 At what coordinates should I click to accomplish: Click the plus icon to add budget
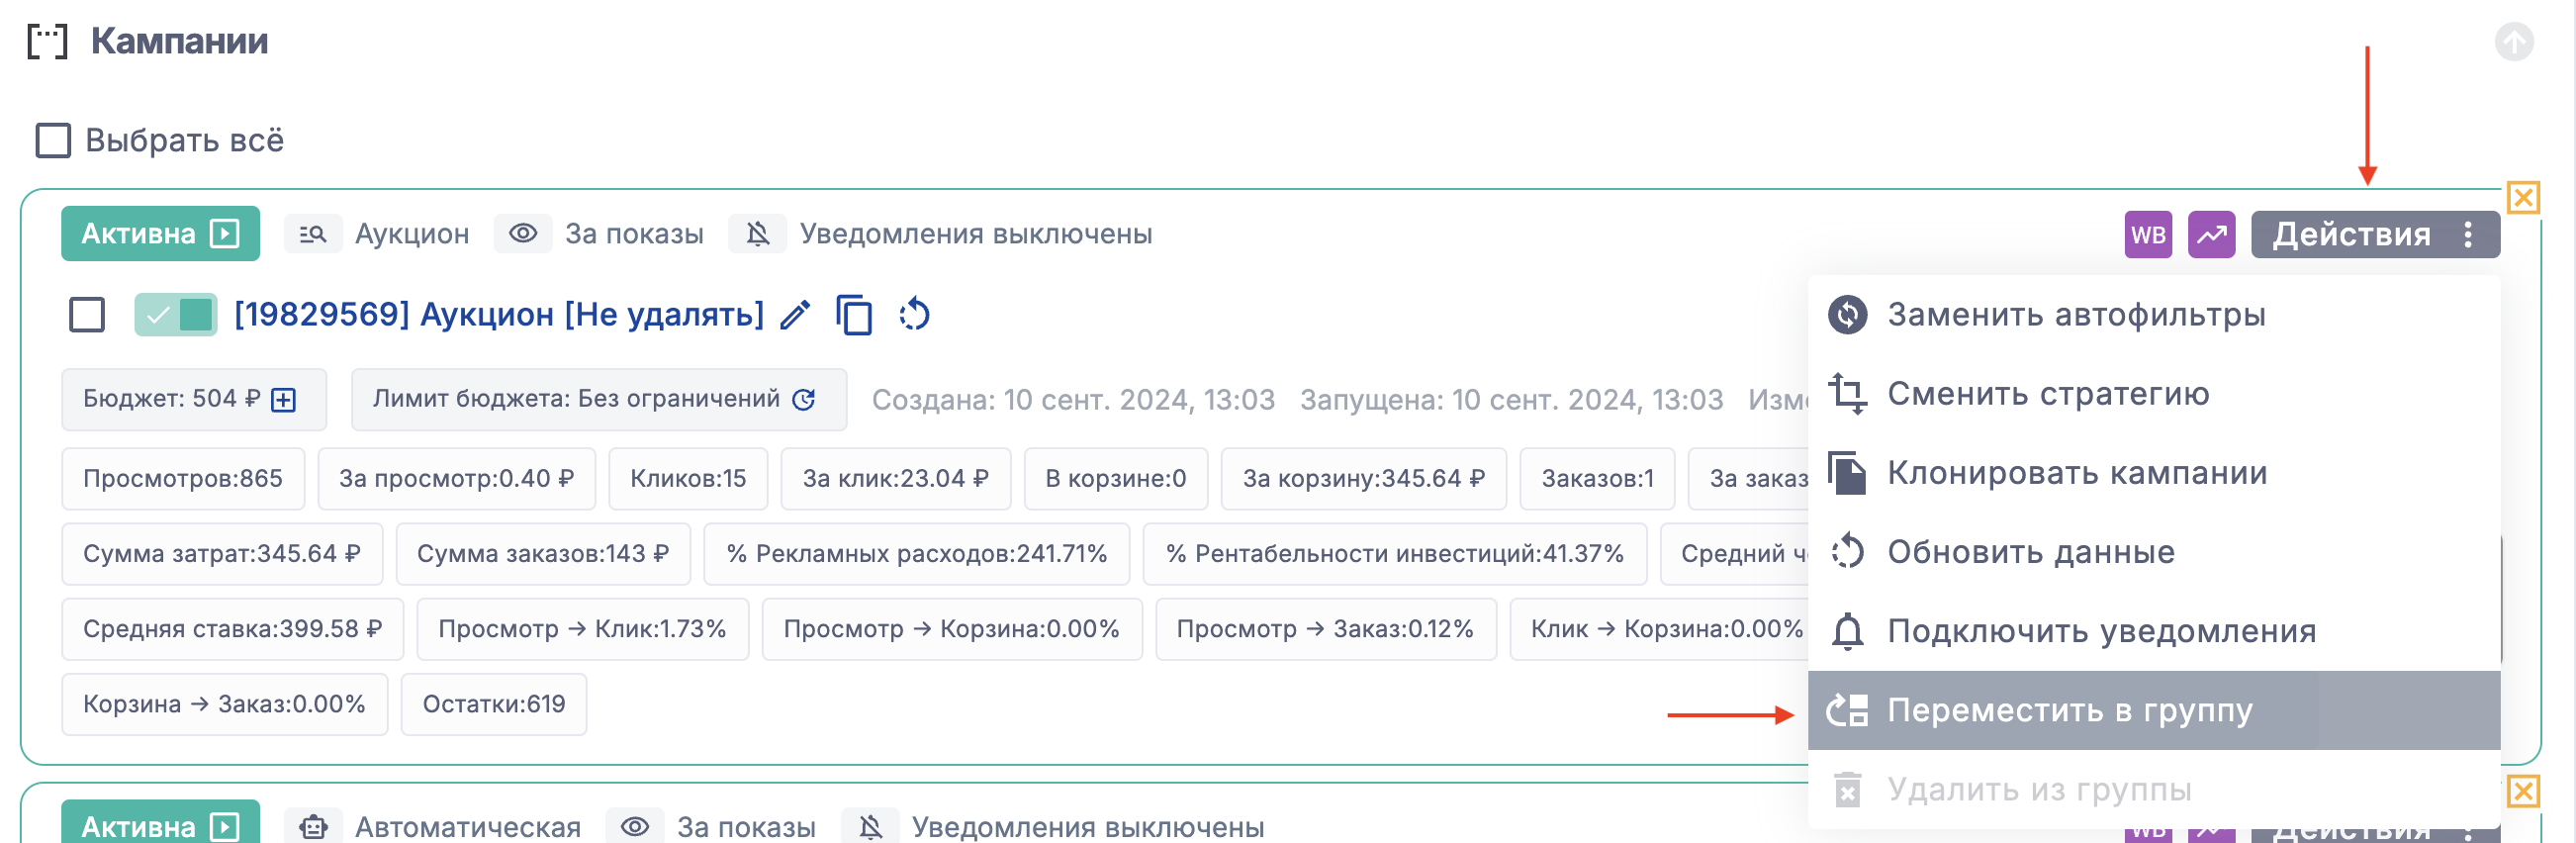pyautogui.click(x=285, y=400)
